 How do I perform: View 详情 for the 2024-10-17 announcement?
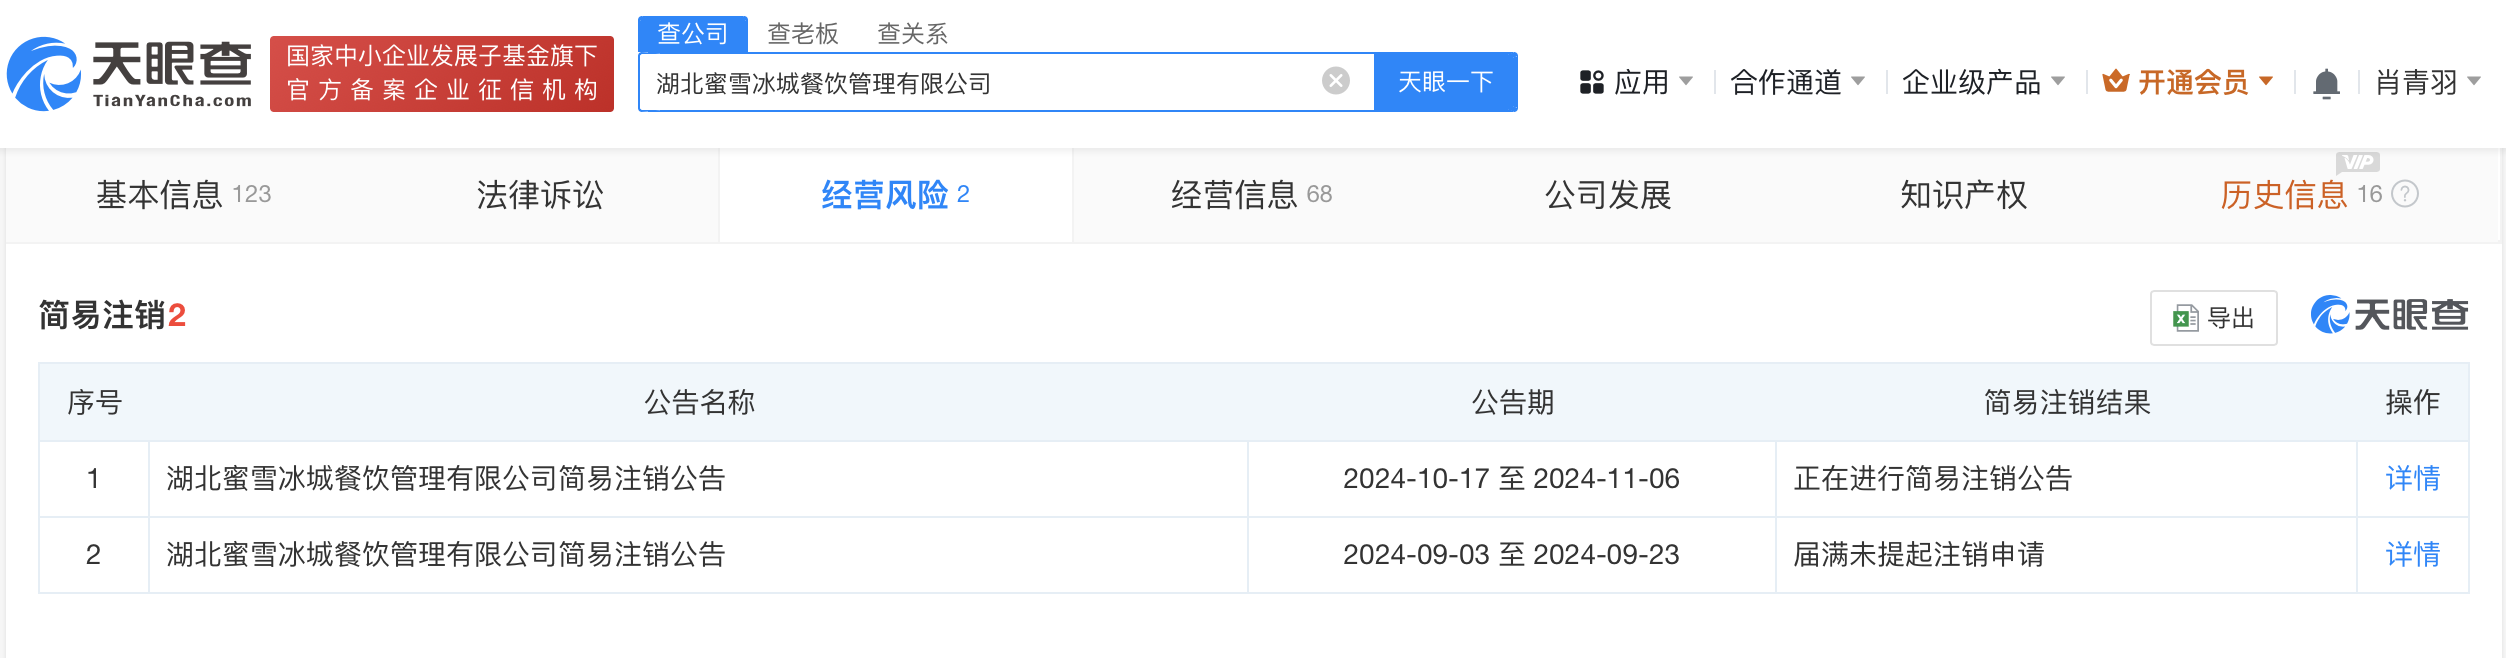click(2412, 479)
